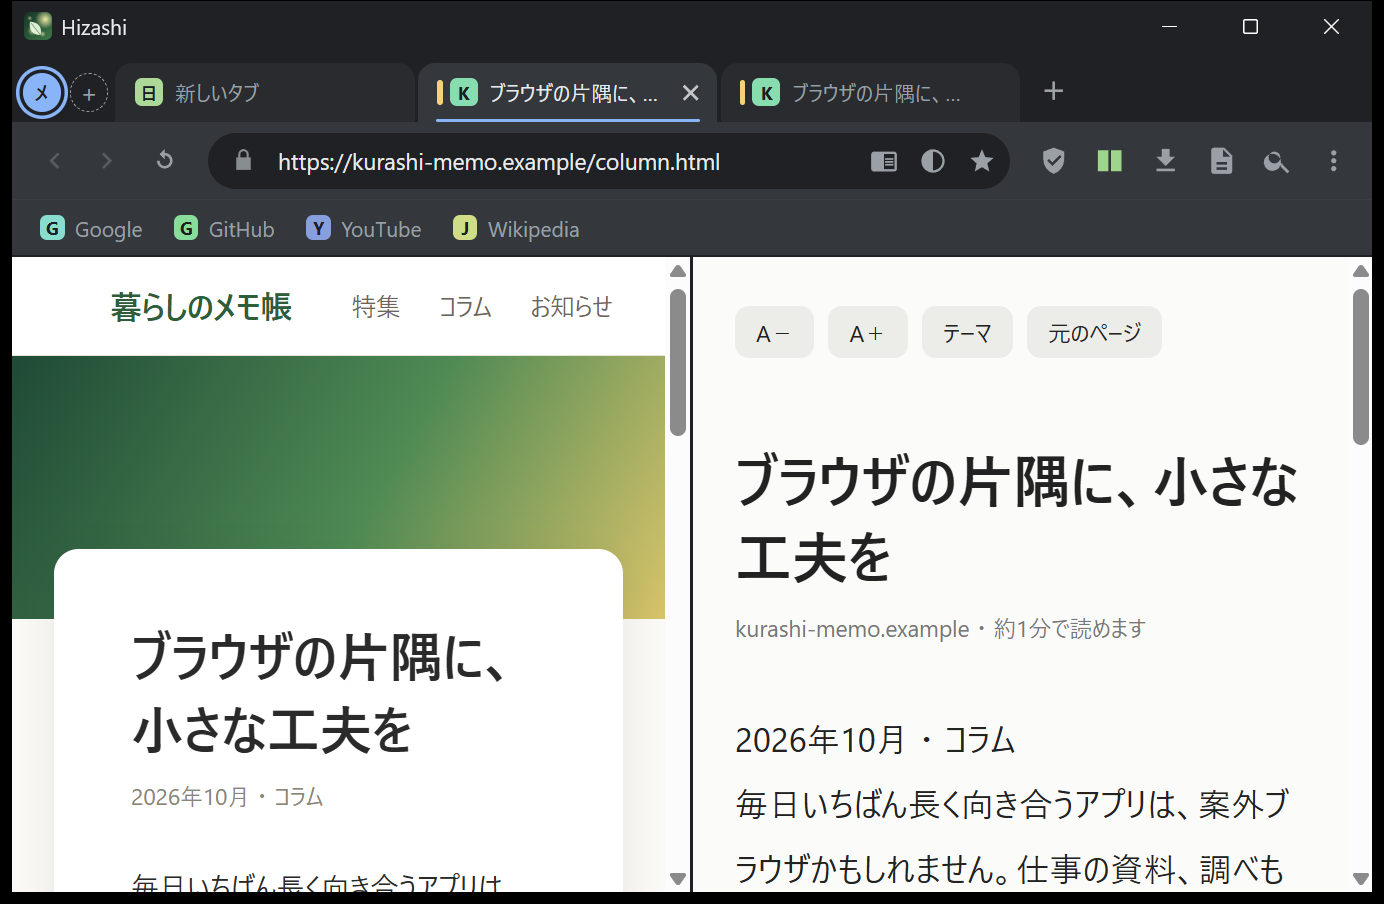Screen dimensions: 1384x904
Task: Click the left pane scrollbar up arrow
Action: [678, 271]
